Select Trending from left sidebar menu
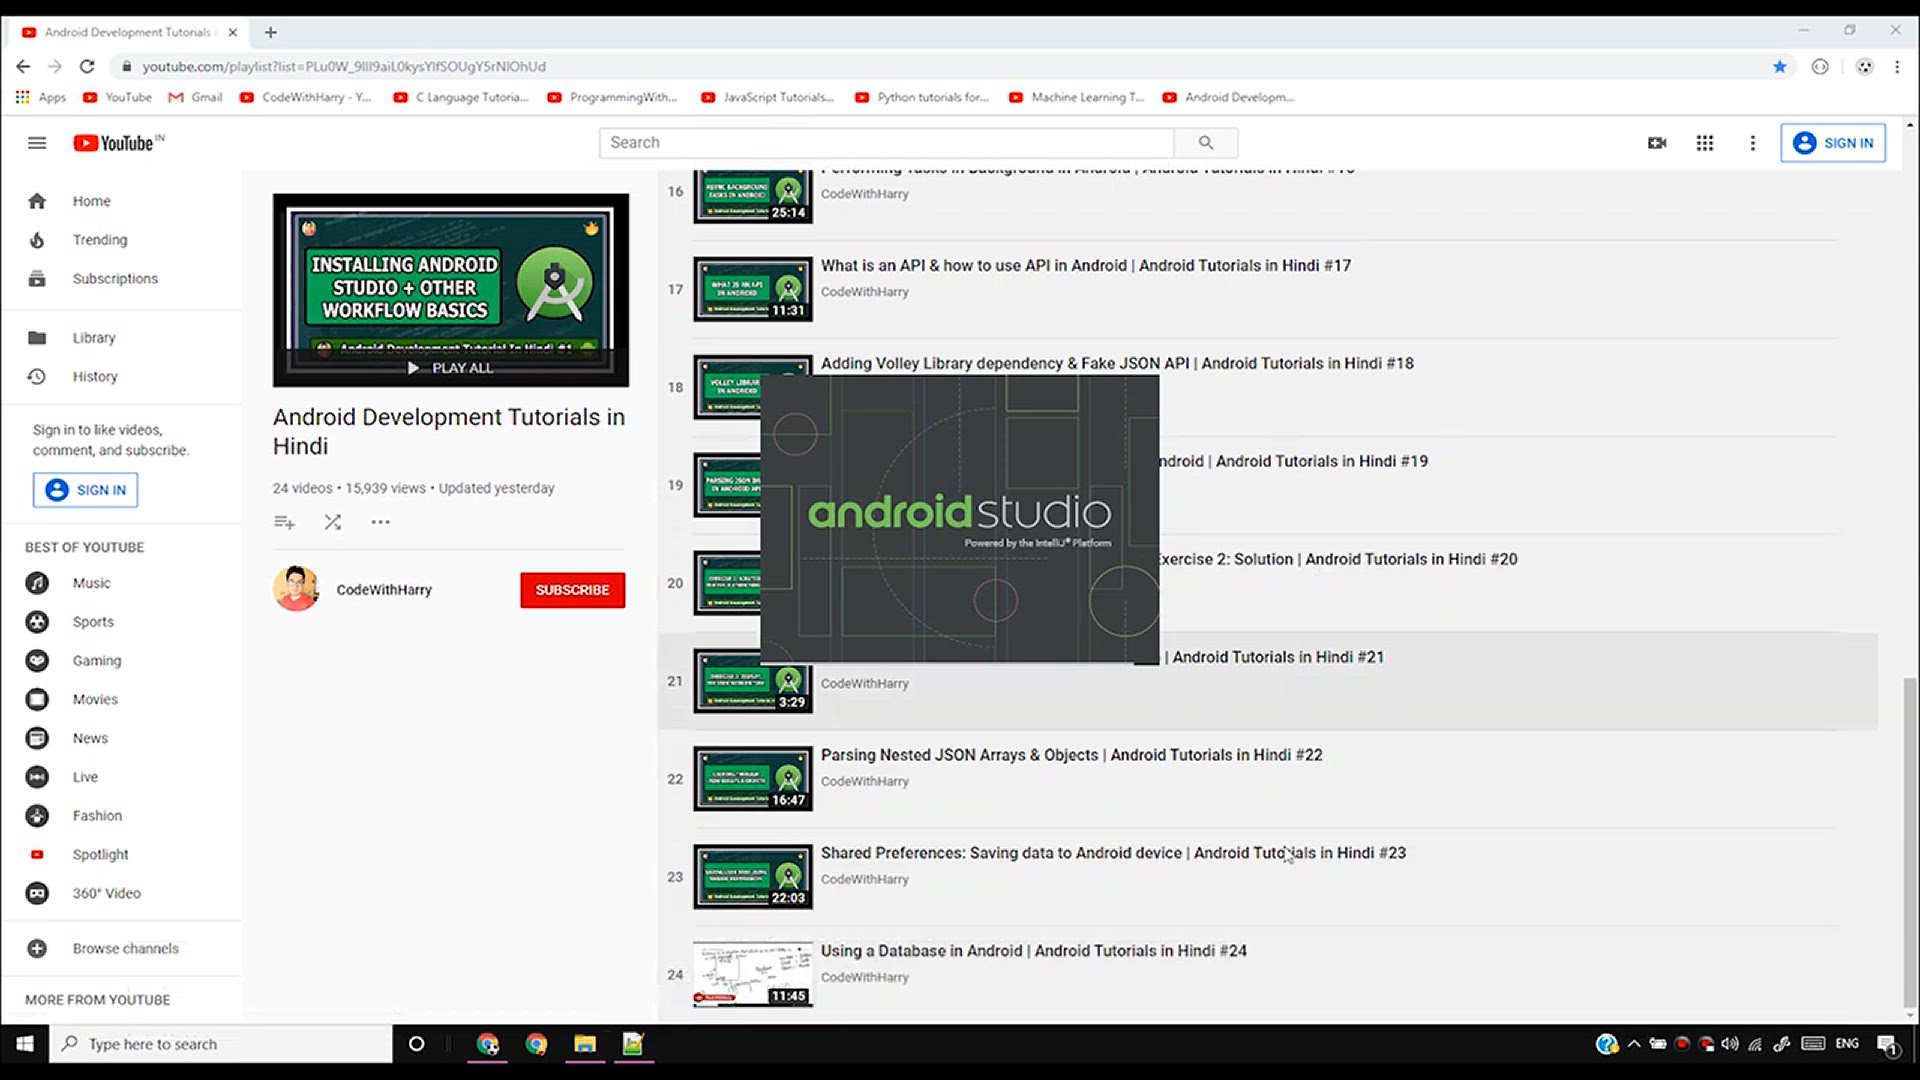The height and width of the screenshot is (1080, 1920). click(100, 239)
